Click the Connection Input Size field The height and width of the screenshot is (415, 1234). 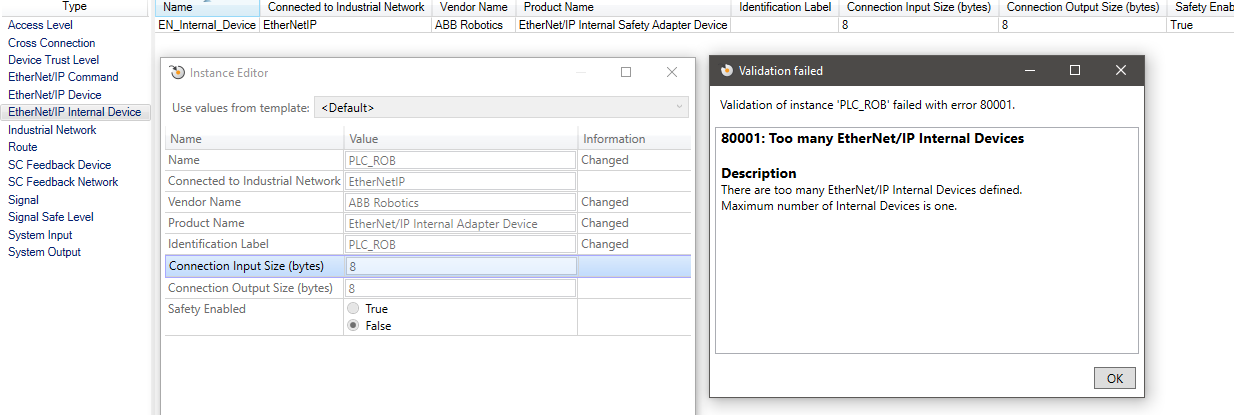461,266
